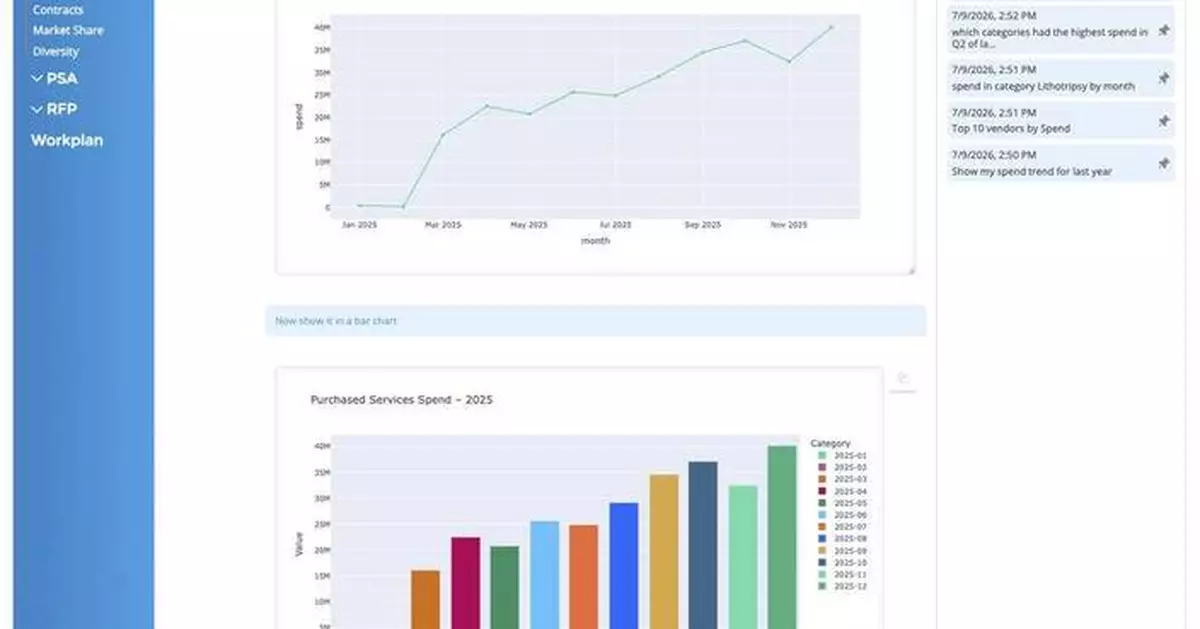Click the 'spend' y-axis label on line chart
Screen dimensions: 1200x629
tap(298, 118)
